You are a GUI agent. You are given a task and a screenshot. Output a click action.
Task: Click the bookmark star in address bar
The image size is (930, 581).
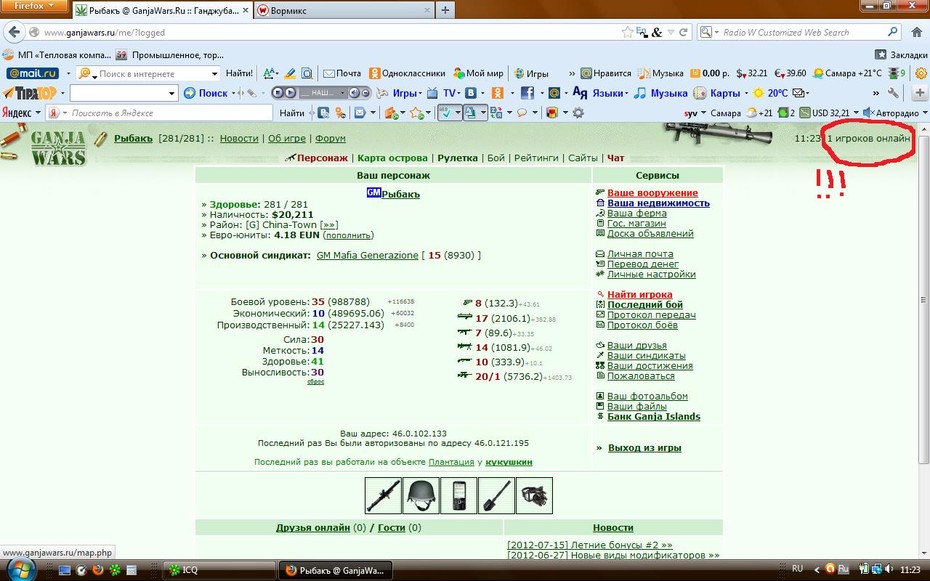pos(627,33)
